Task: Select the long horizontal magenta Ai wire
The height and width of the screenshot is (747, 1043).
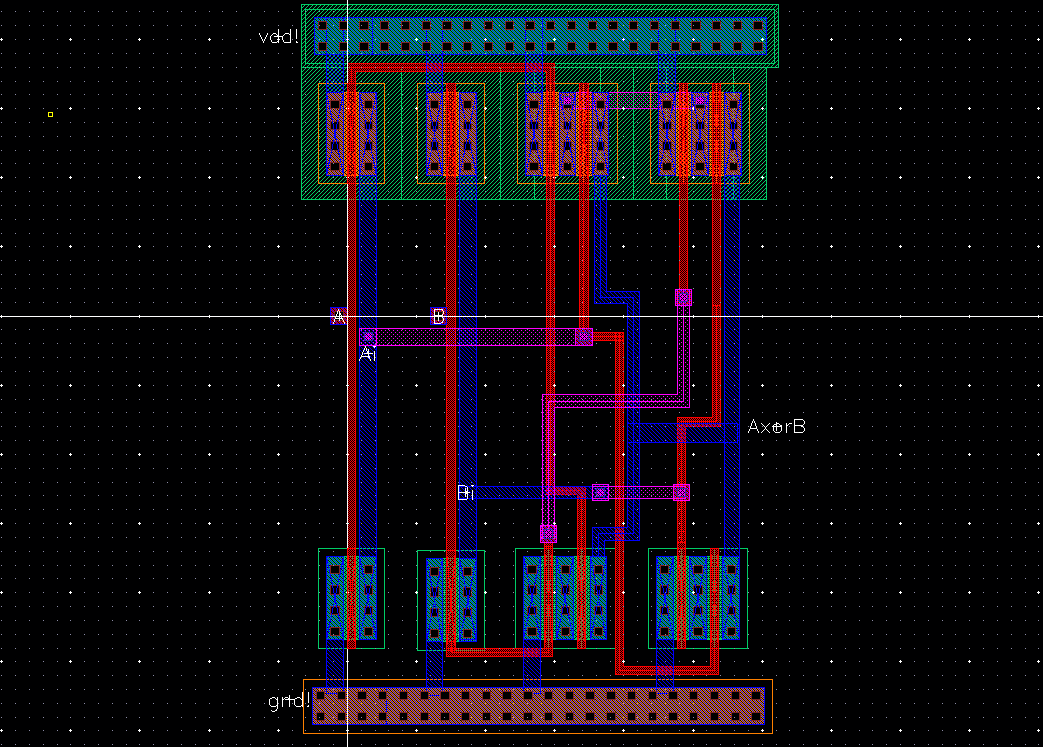Action: [476, 337]
